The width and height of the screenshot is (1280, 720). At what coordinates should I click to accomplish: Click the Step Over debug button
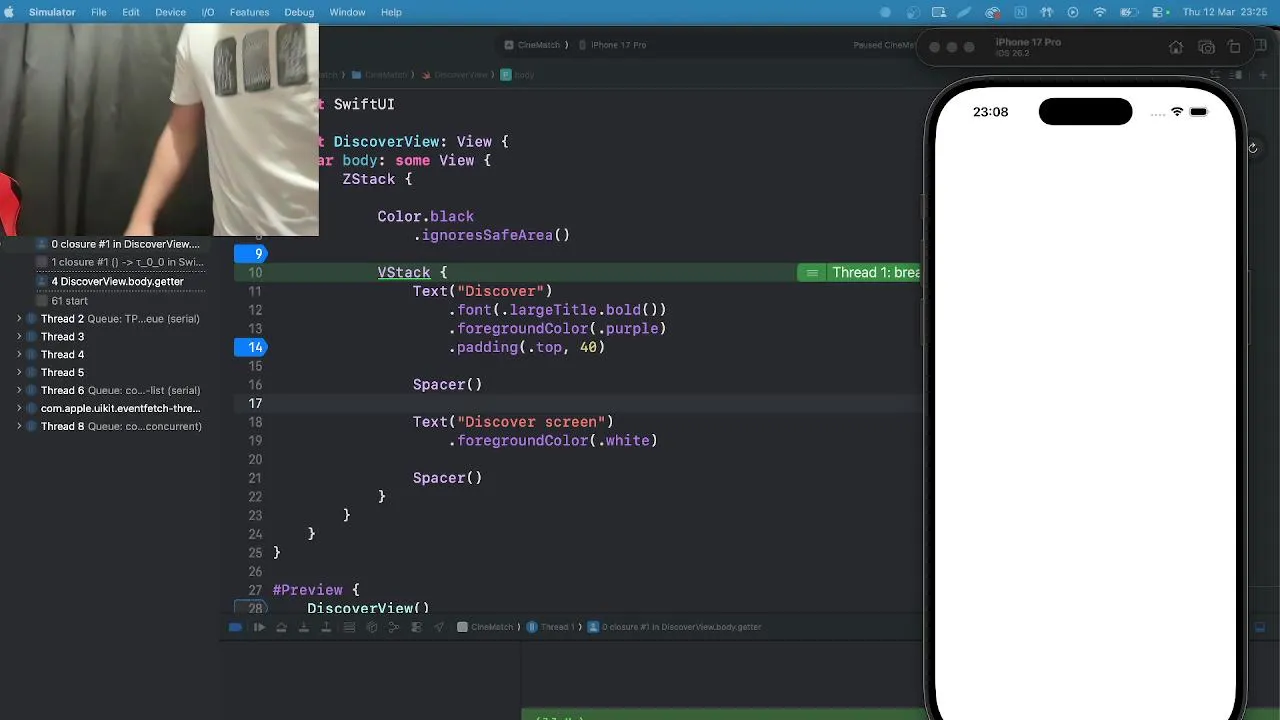(282, 627)
